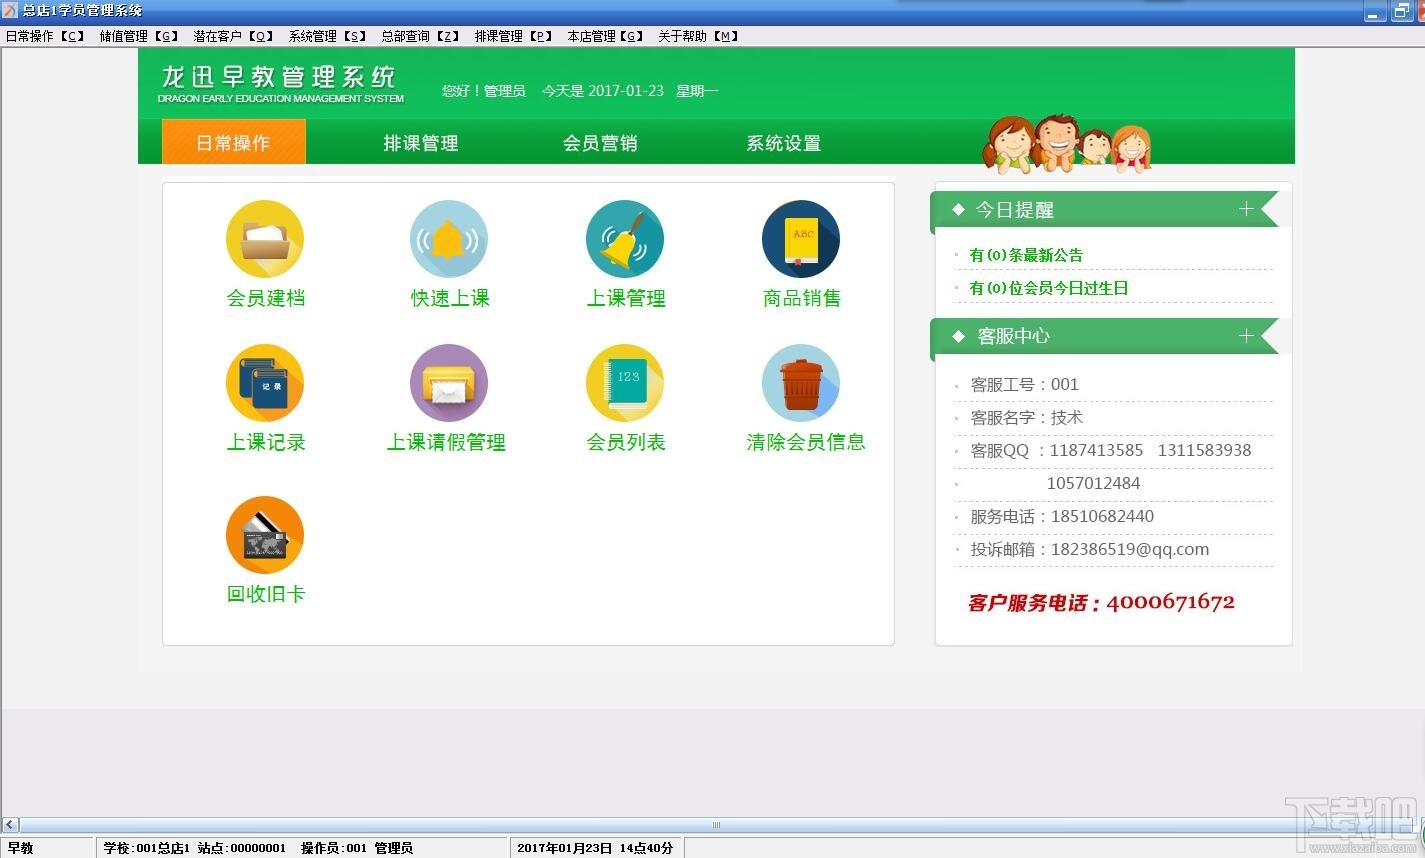Open the 有(0)条最新公告 link
Image resolution: width=1425 pixels, height=858 pixels.
tap(1026, 255)
